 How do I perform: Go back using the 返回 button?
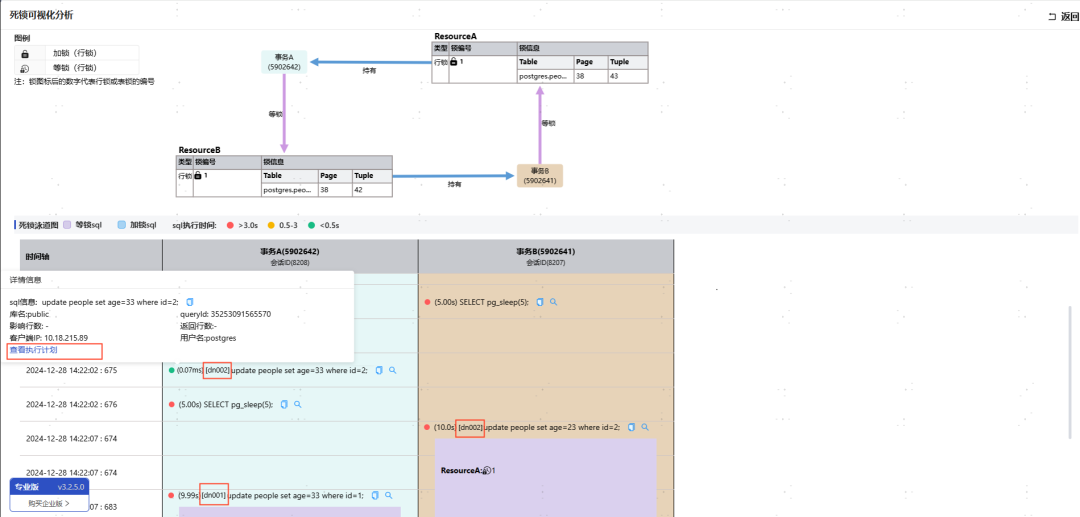coord(1063,17)
